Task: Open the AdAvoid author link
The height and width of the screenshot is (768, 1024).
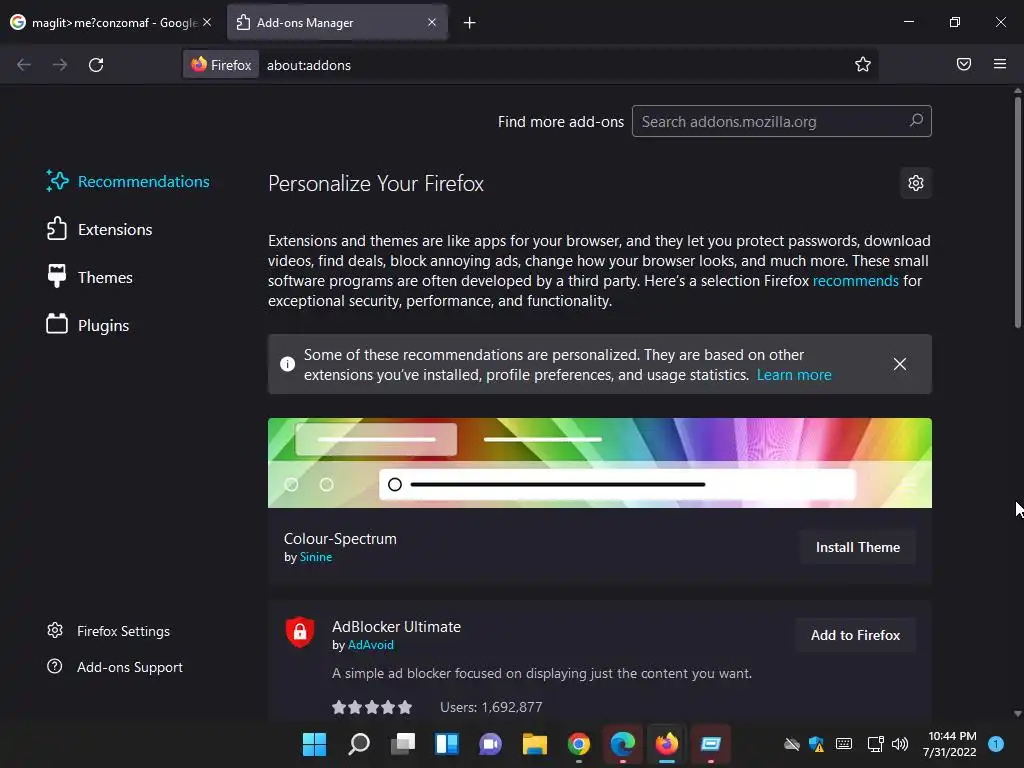Action: [370, 645]
